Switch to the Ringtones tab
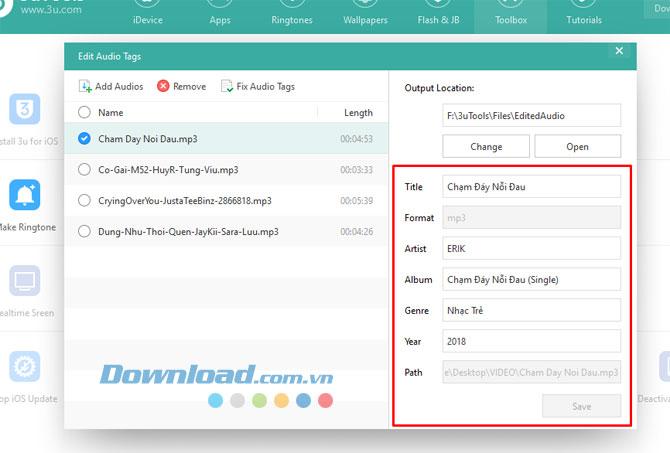This screenshot has height=453, width=670. click(x=292, y=19)
